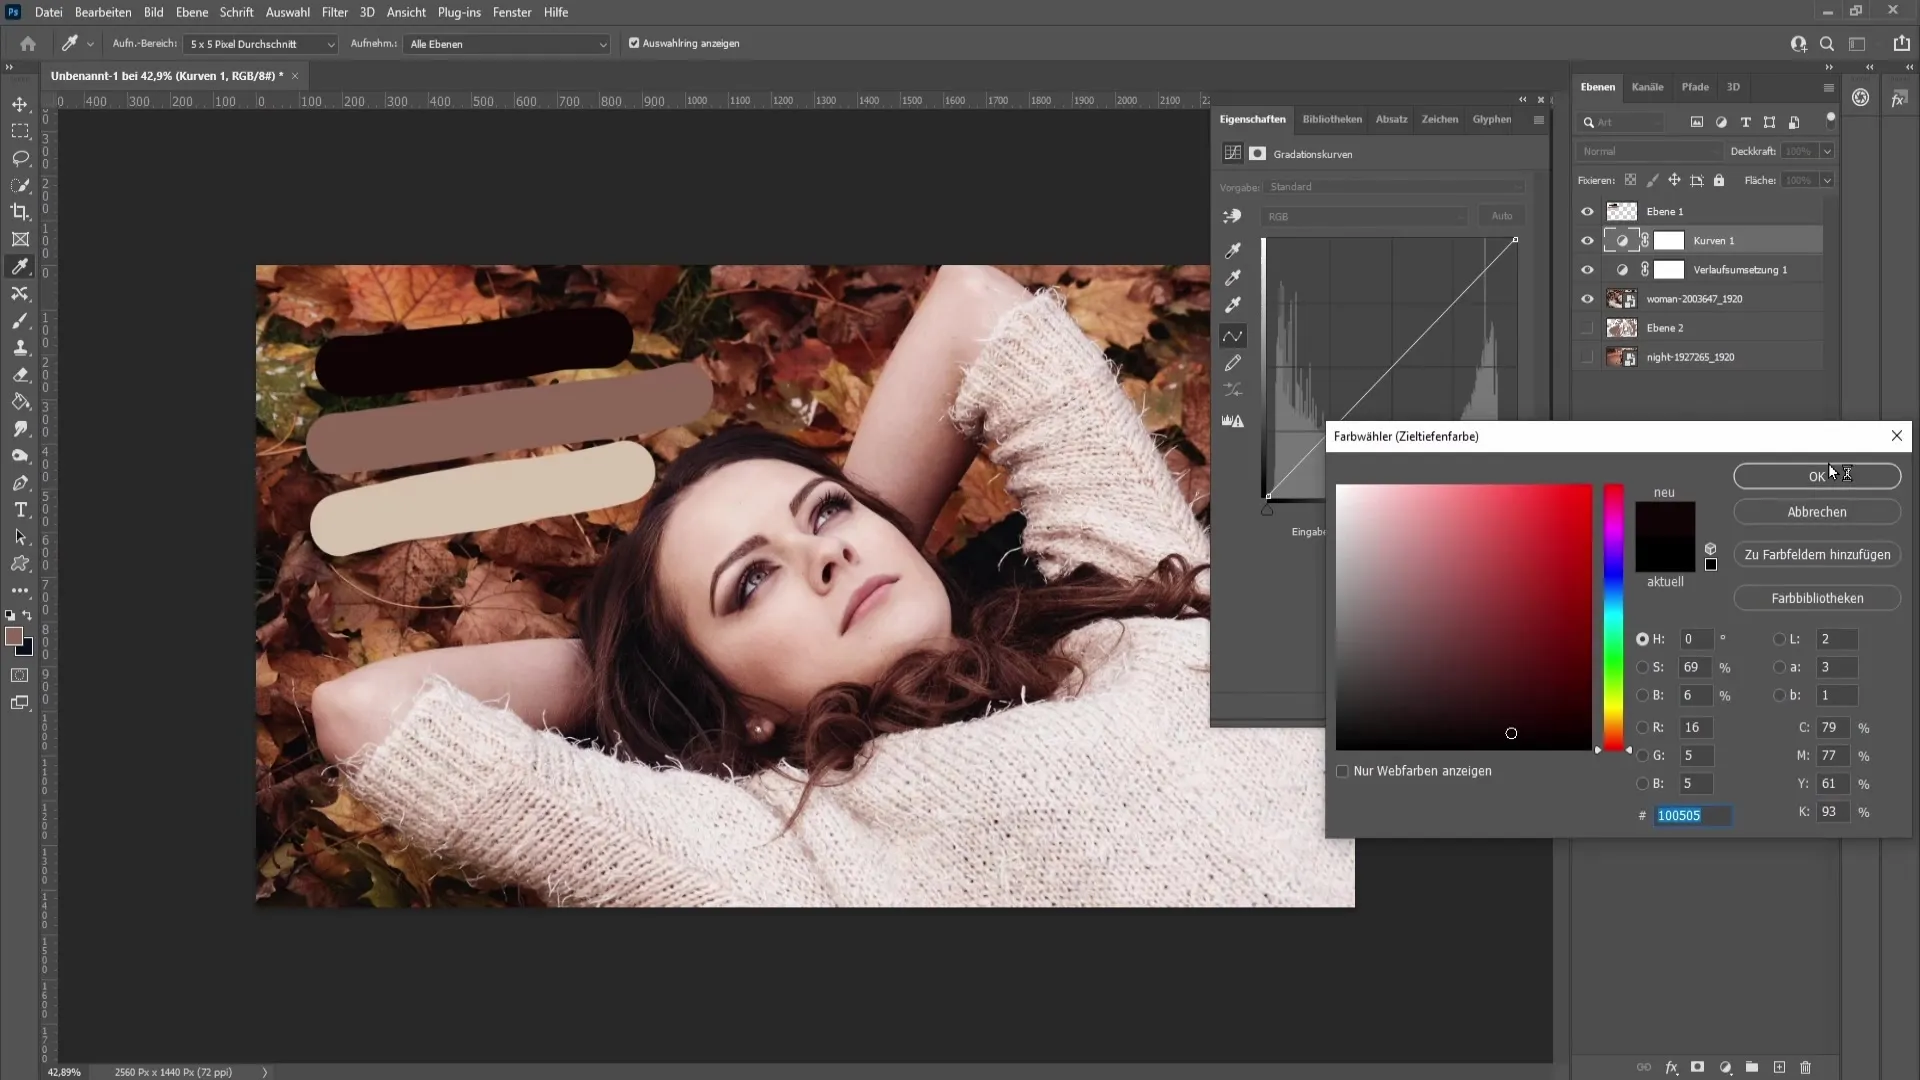Open the search magnifier icon top right
Viewport: 1920px width, 1080px height.
click(1827, 44)
